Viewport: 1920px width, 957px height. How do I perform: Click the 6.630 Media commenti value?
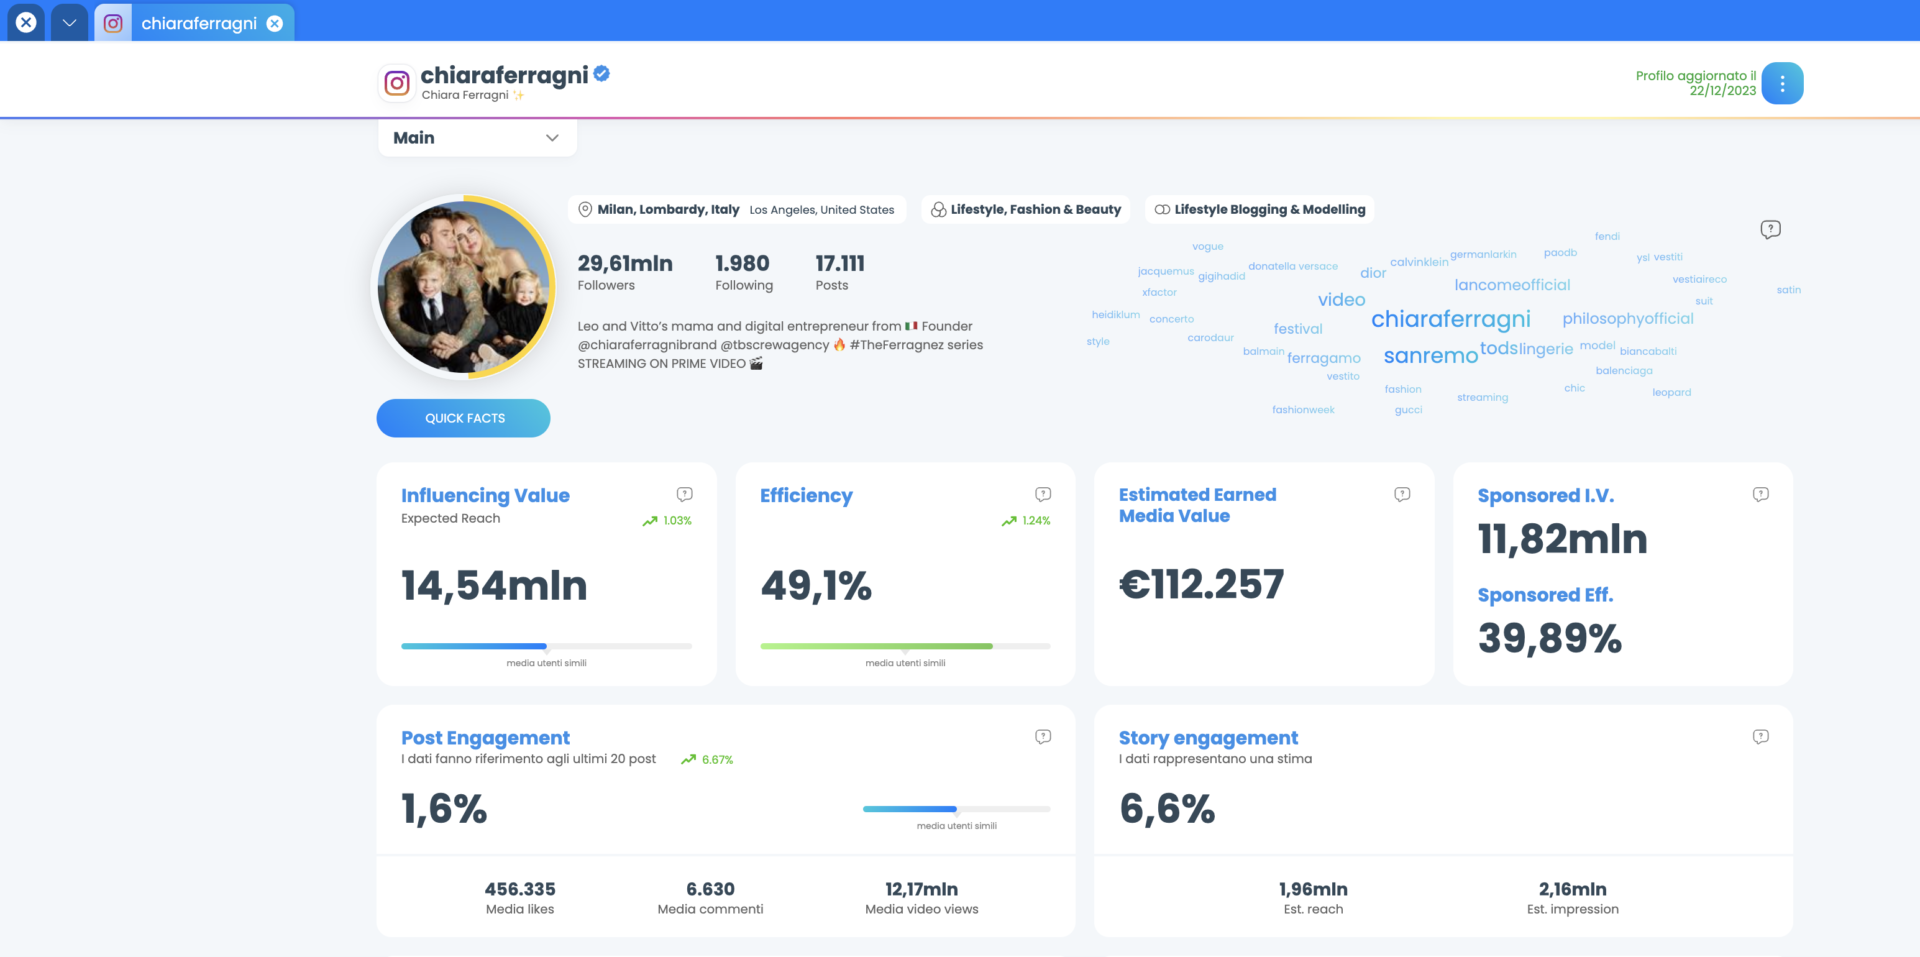(x=710, y=889)
